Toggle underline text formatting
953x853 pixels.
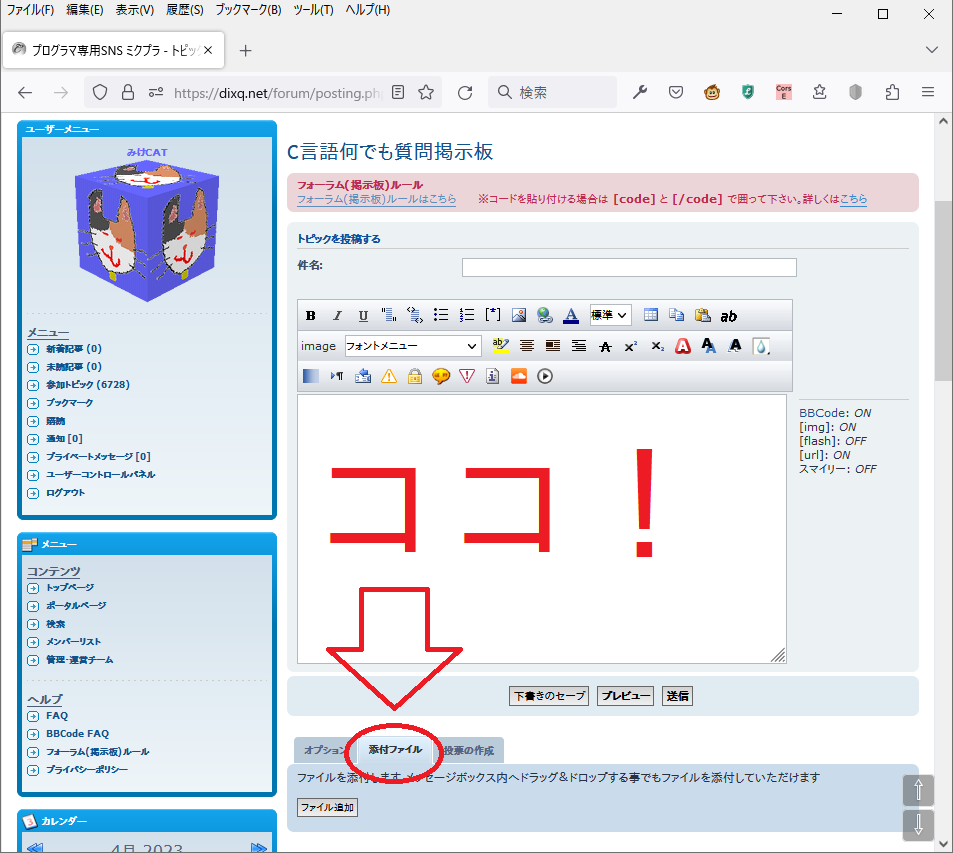coord(363,315)
